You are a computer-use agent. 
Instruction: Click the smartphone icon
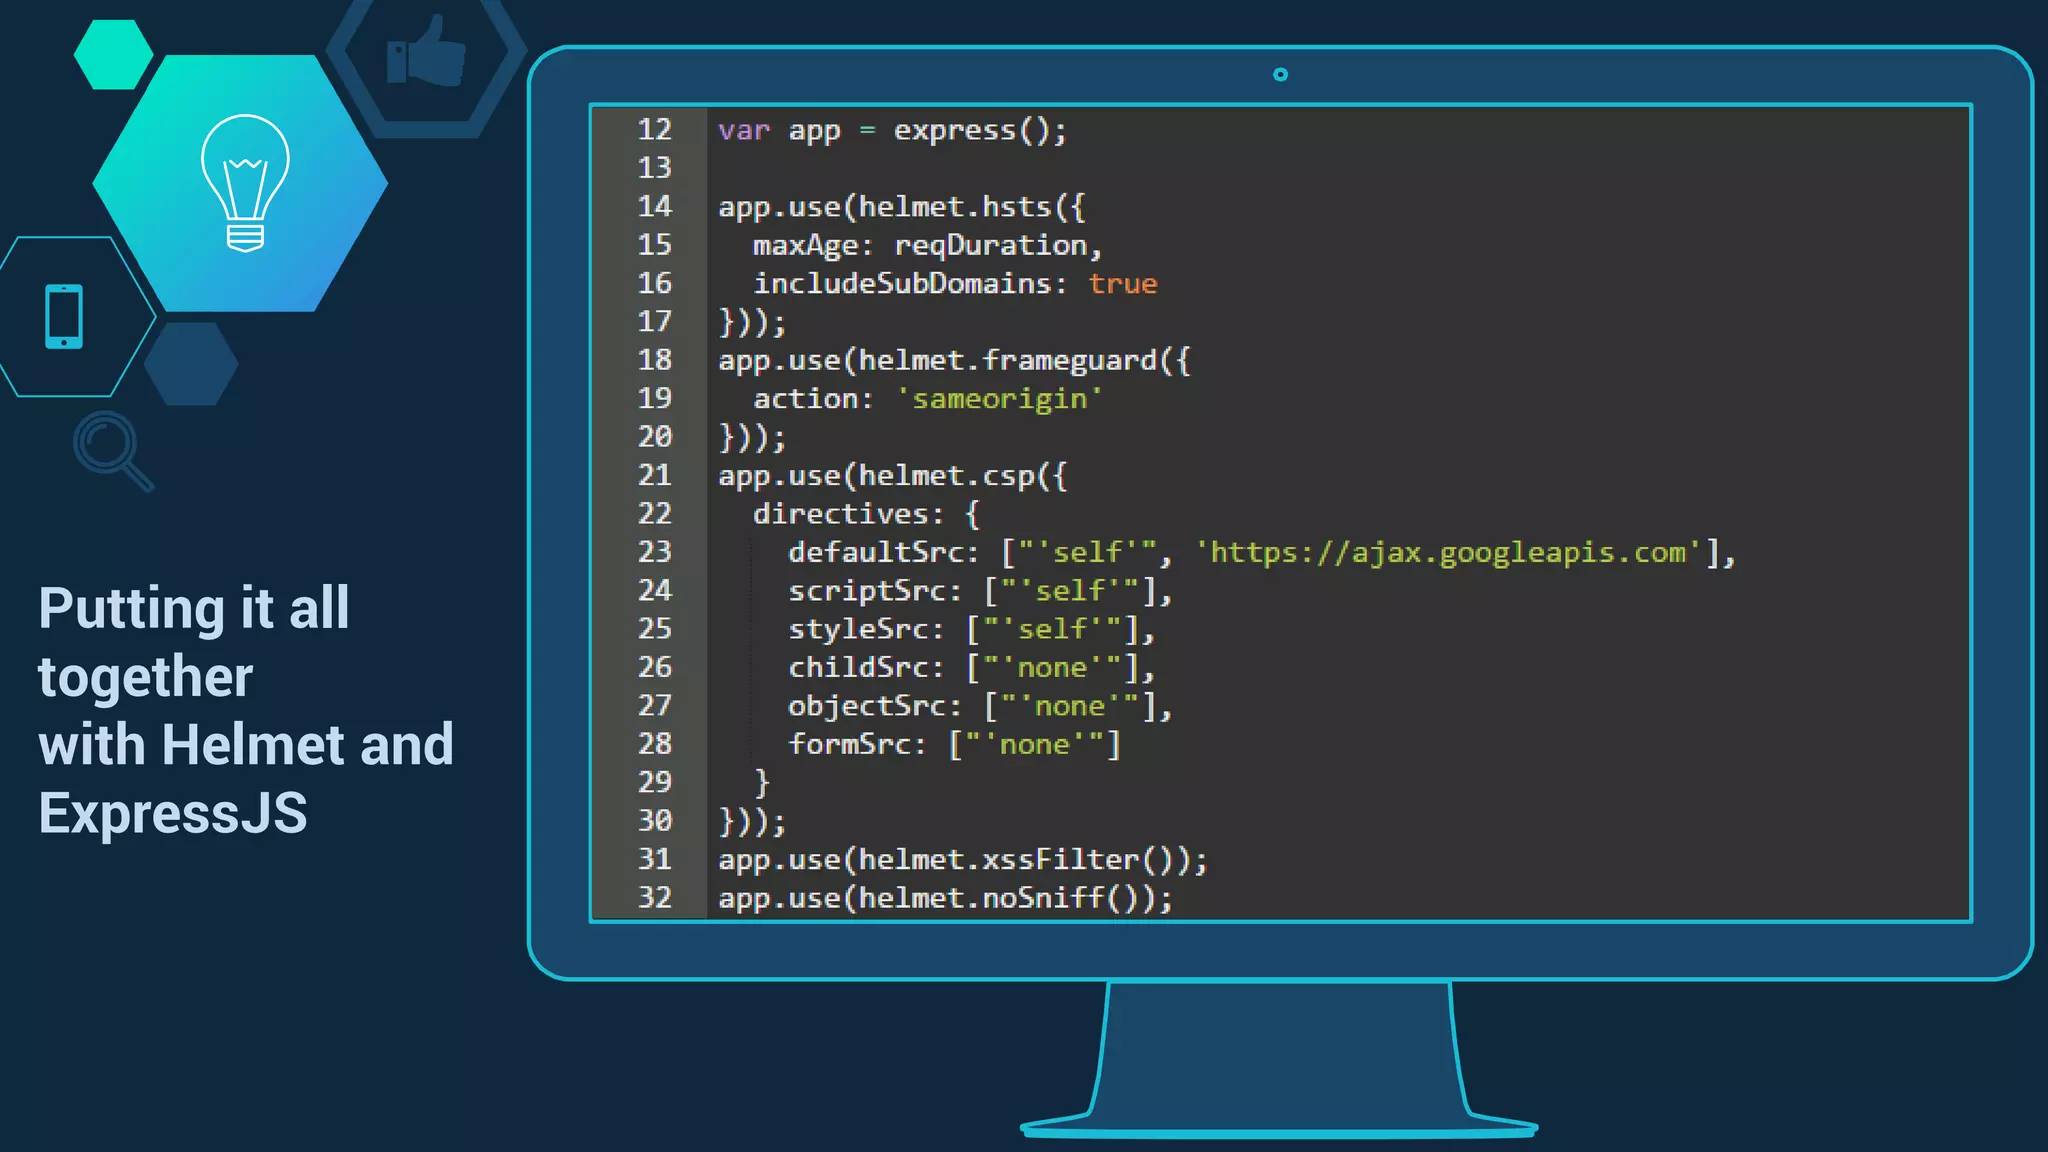pyautogui.click(x=64, y=317)
